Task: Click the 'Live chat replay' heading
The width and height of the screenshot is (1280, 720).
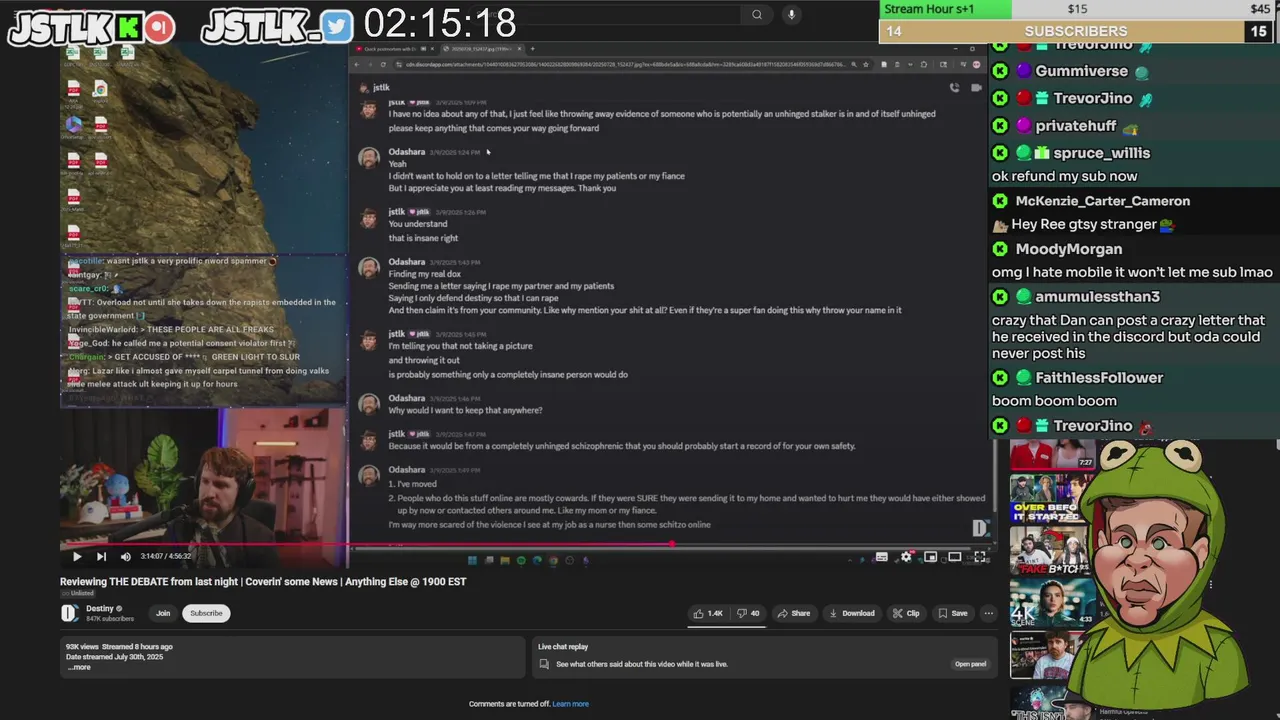Action: pyautogui.click(x=563, y=647)
